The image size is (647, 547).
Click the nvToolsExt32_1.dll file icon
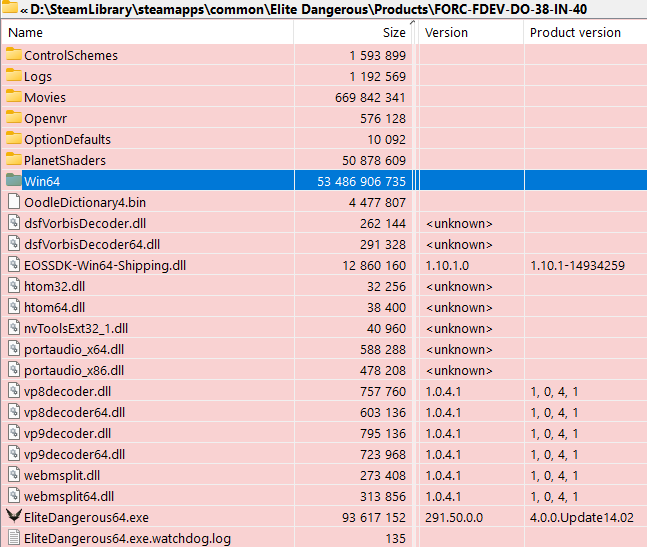[14, 328]
